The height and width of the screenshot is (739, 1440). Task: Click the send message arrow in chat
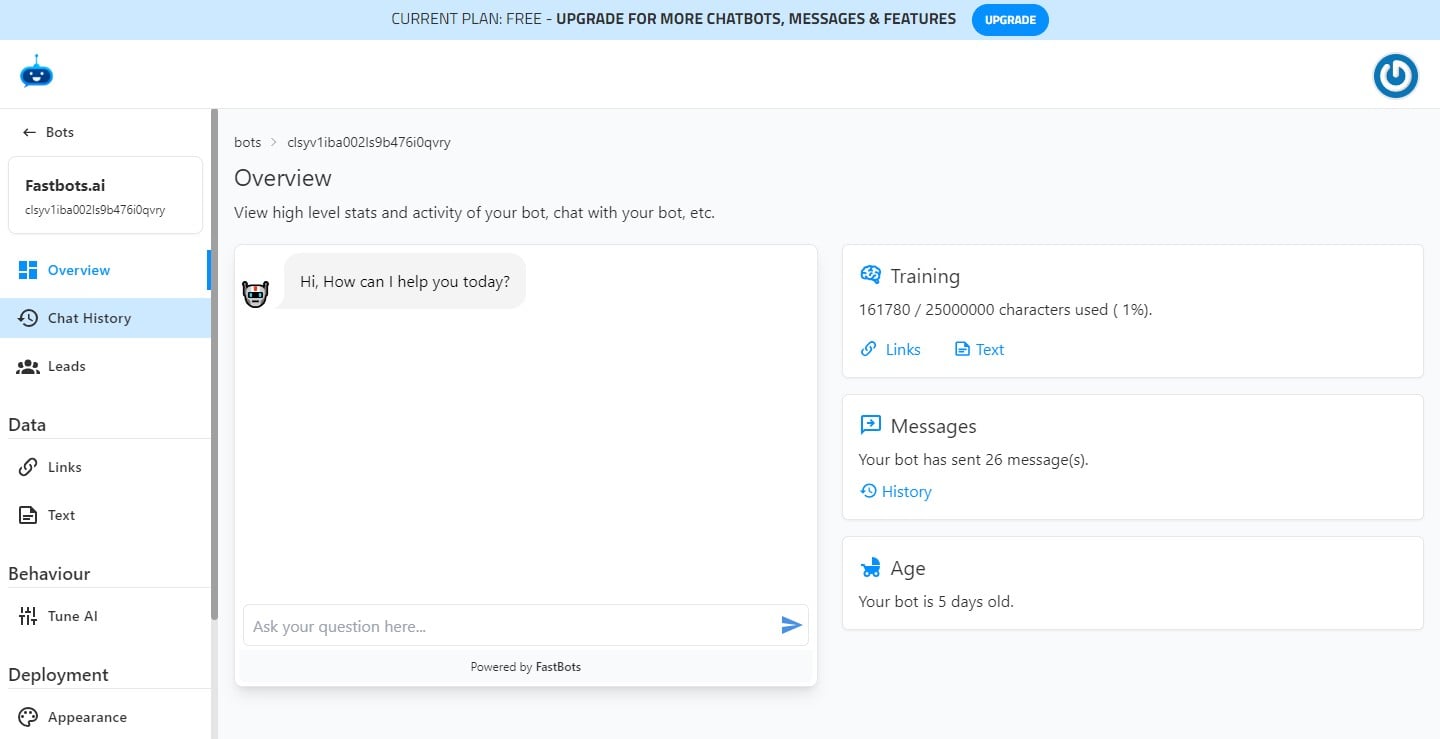click(791, 625)
